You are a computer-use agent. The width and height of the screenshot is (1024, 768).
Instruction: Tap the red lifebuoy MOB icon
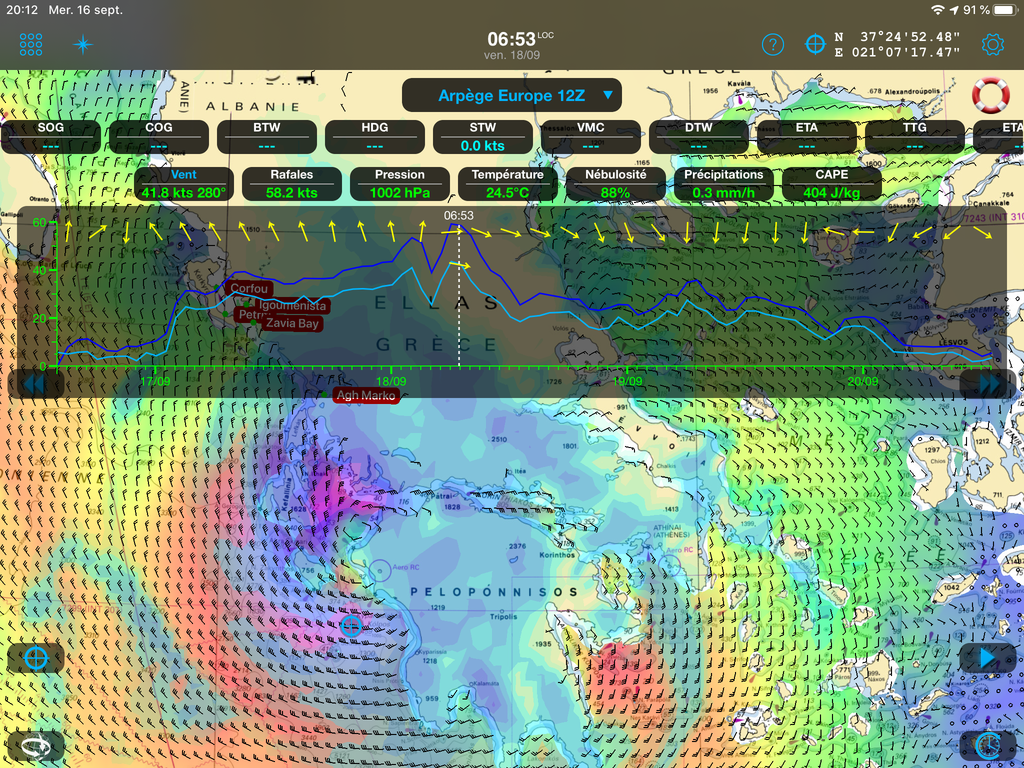[991, 95]
